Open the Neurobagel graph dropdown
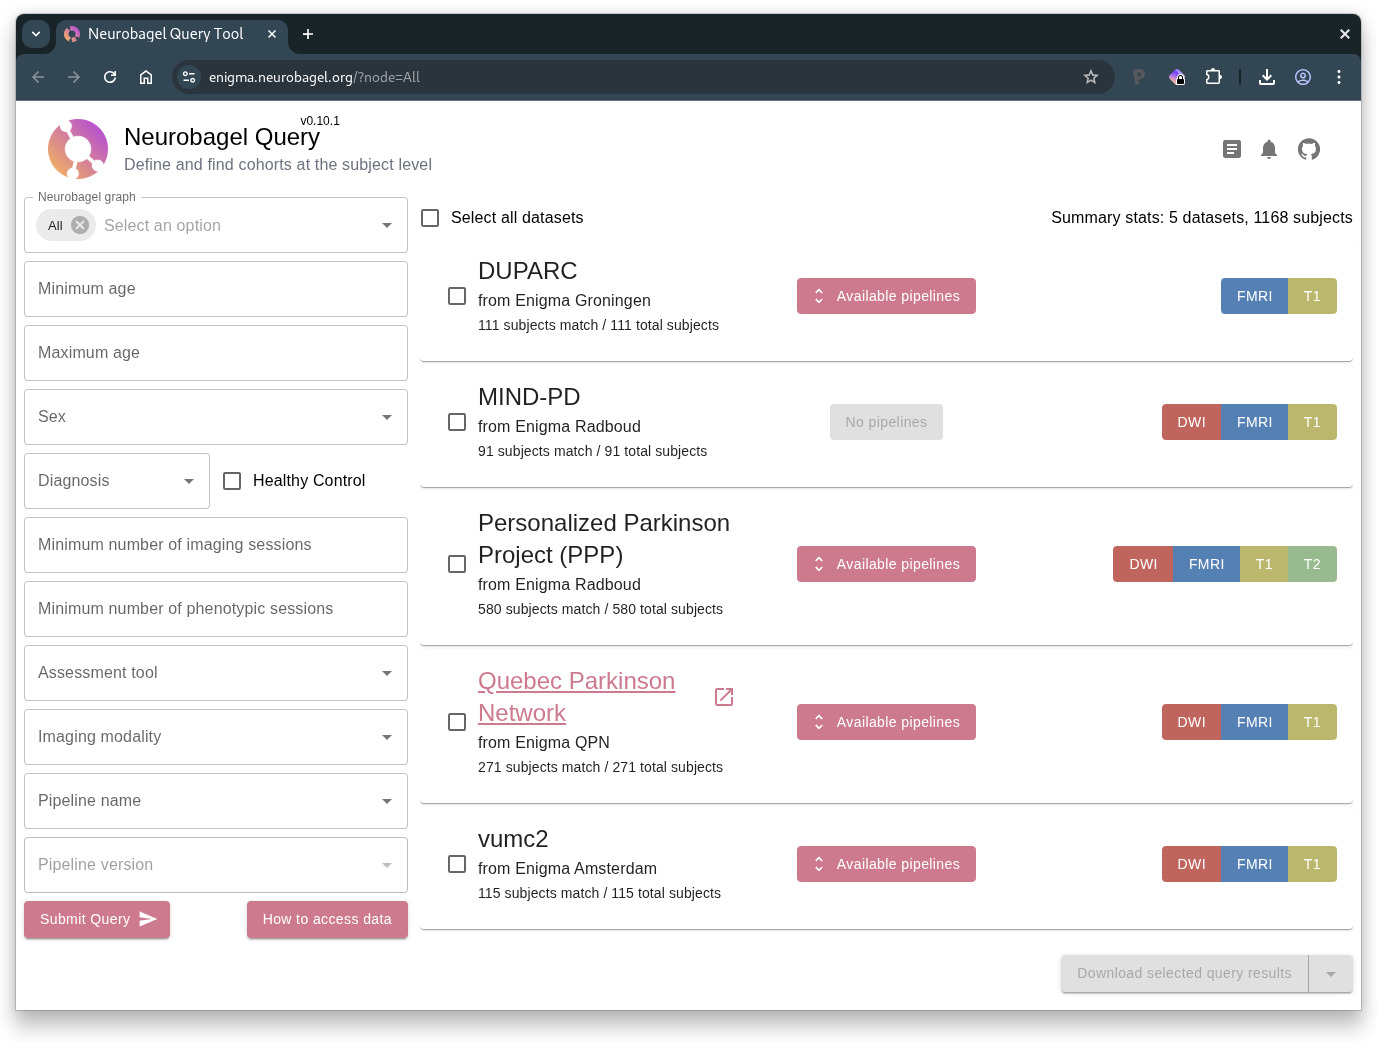This screenshot has height=1042, width=1377. pyautogui.click(x=387, y=225)
